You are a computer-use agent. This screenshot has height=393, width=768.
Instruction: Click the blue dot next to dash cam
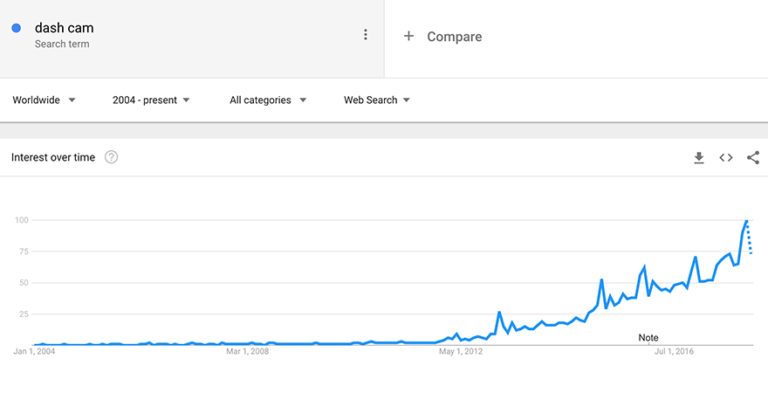click(x=16, y=28)
